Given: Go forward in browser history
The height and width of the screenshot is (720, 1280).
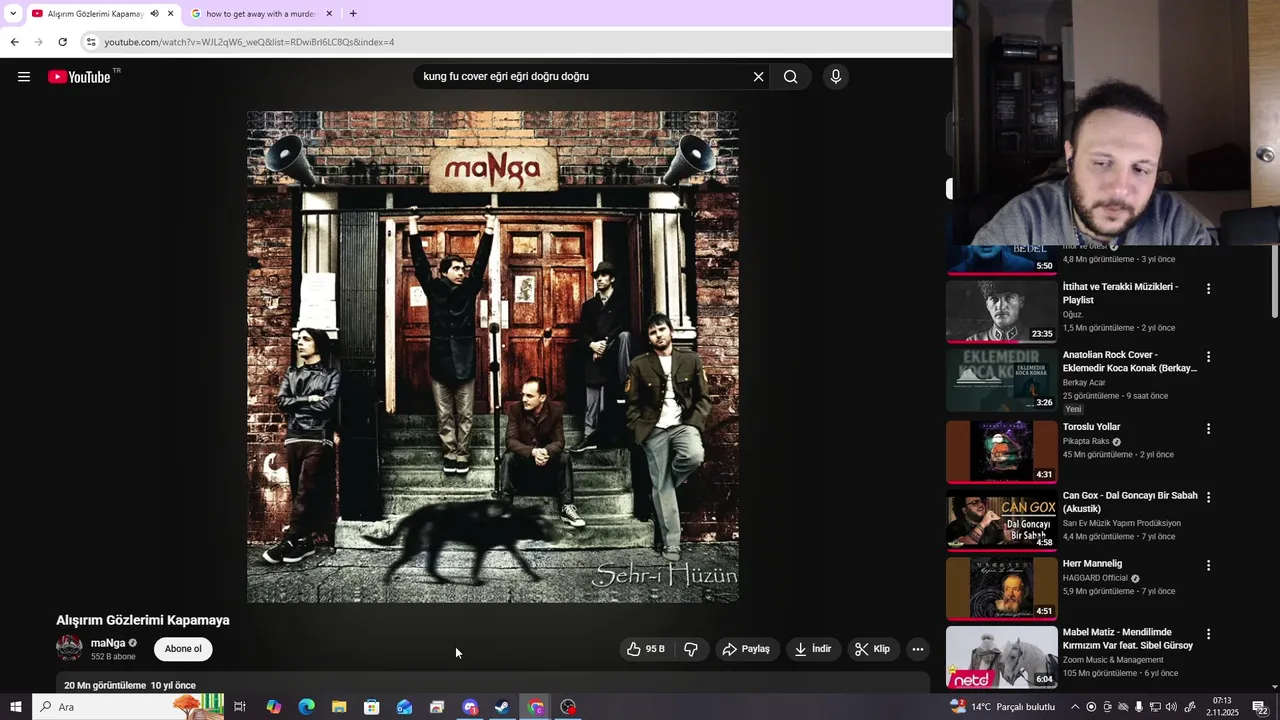Looking at the screenshot, I should pyautogui.click(x=38, y=42).
